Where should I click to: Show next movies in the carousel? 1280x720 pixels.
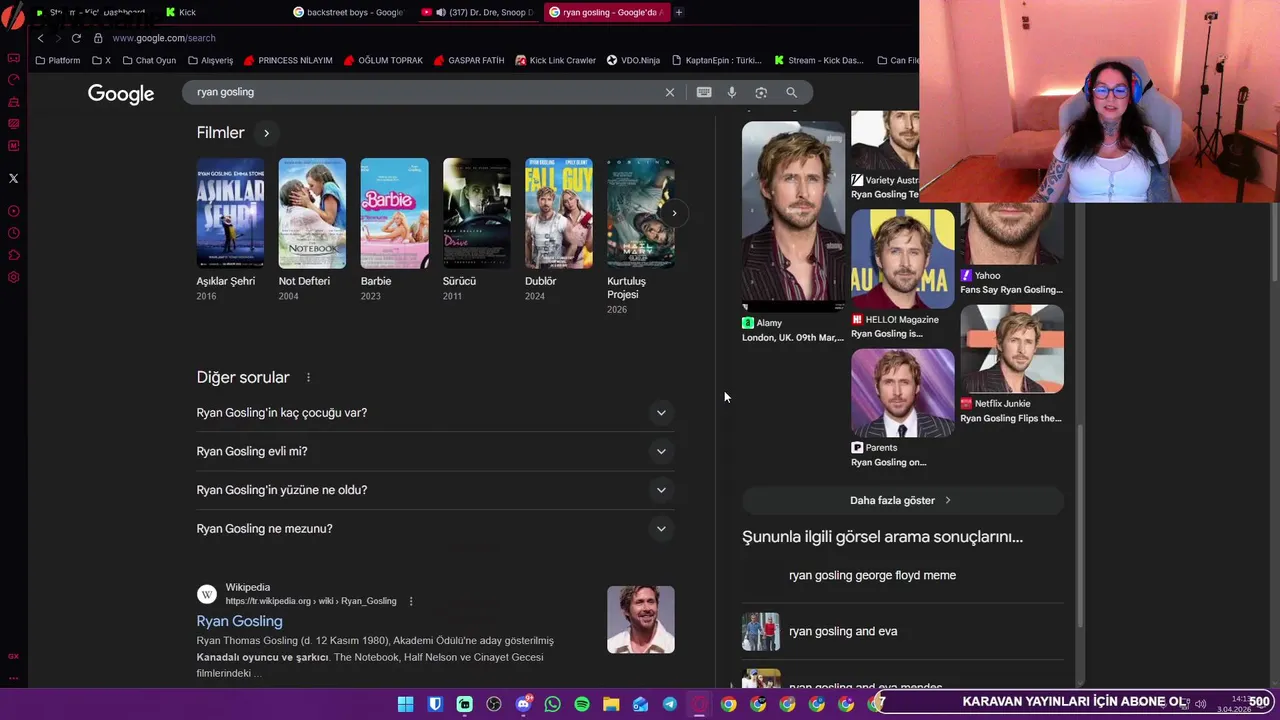(x=674, y=213)
